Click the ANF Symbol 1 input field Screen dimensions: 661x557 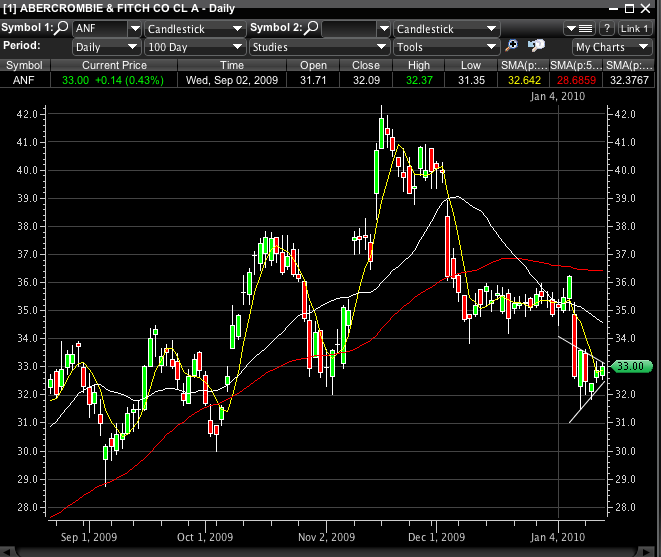pos(100,28)
